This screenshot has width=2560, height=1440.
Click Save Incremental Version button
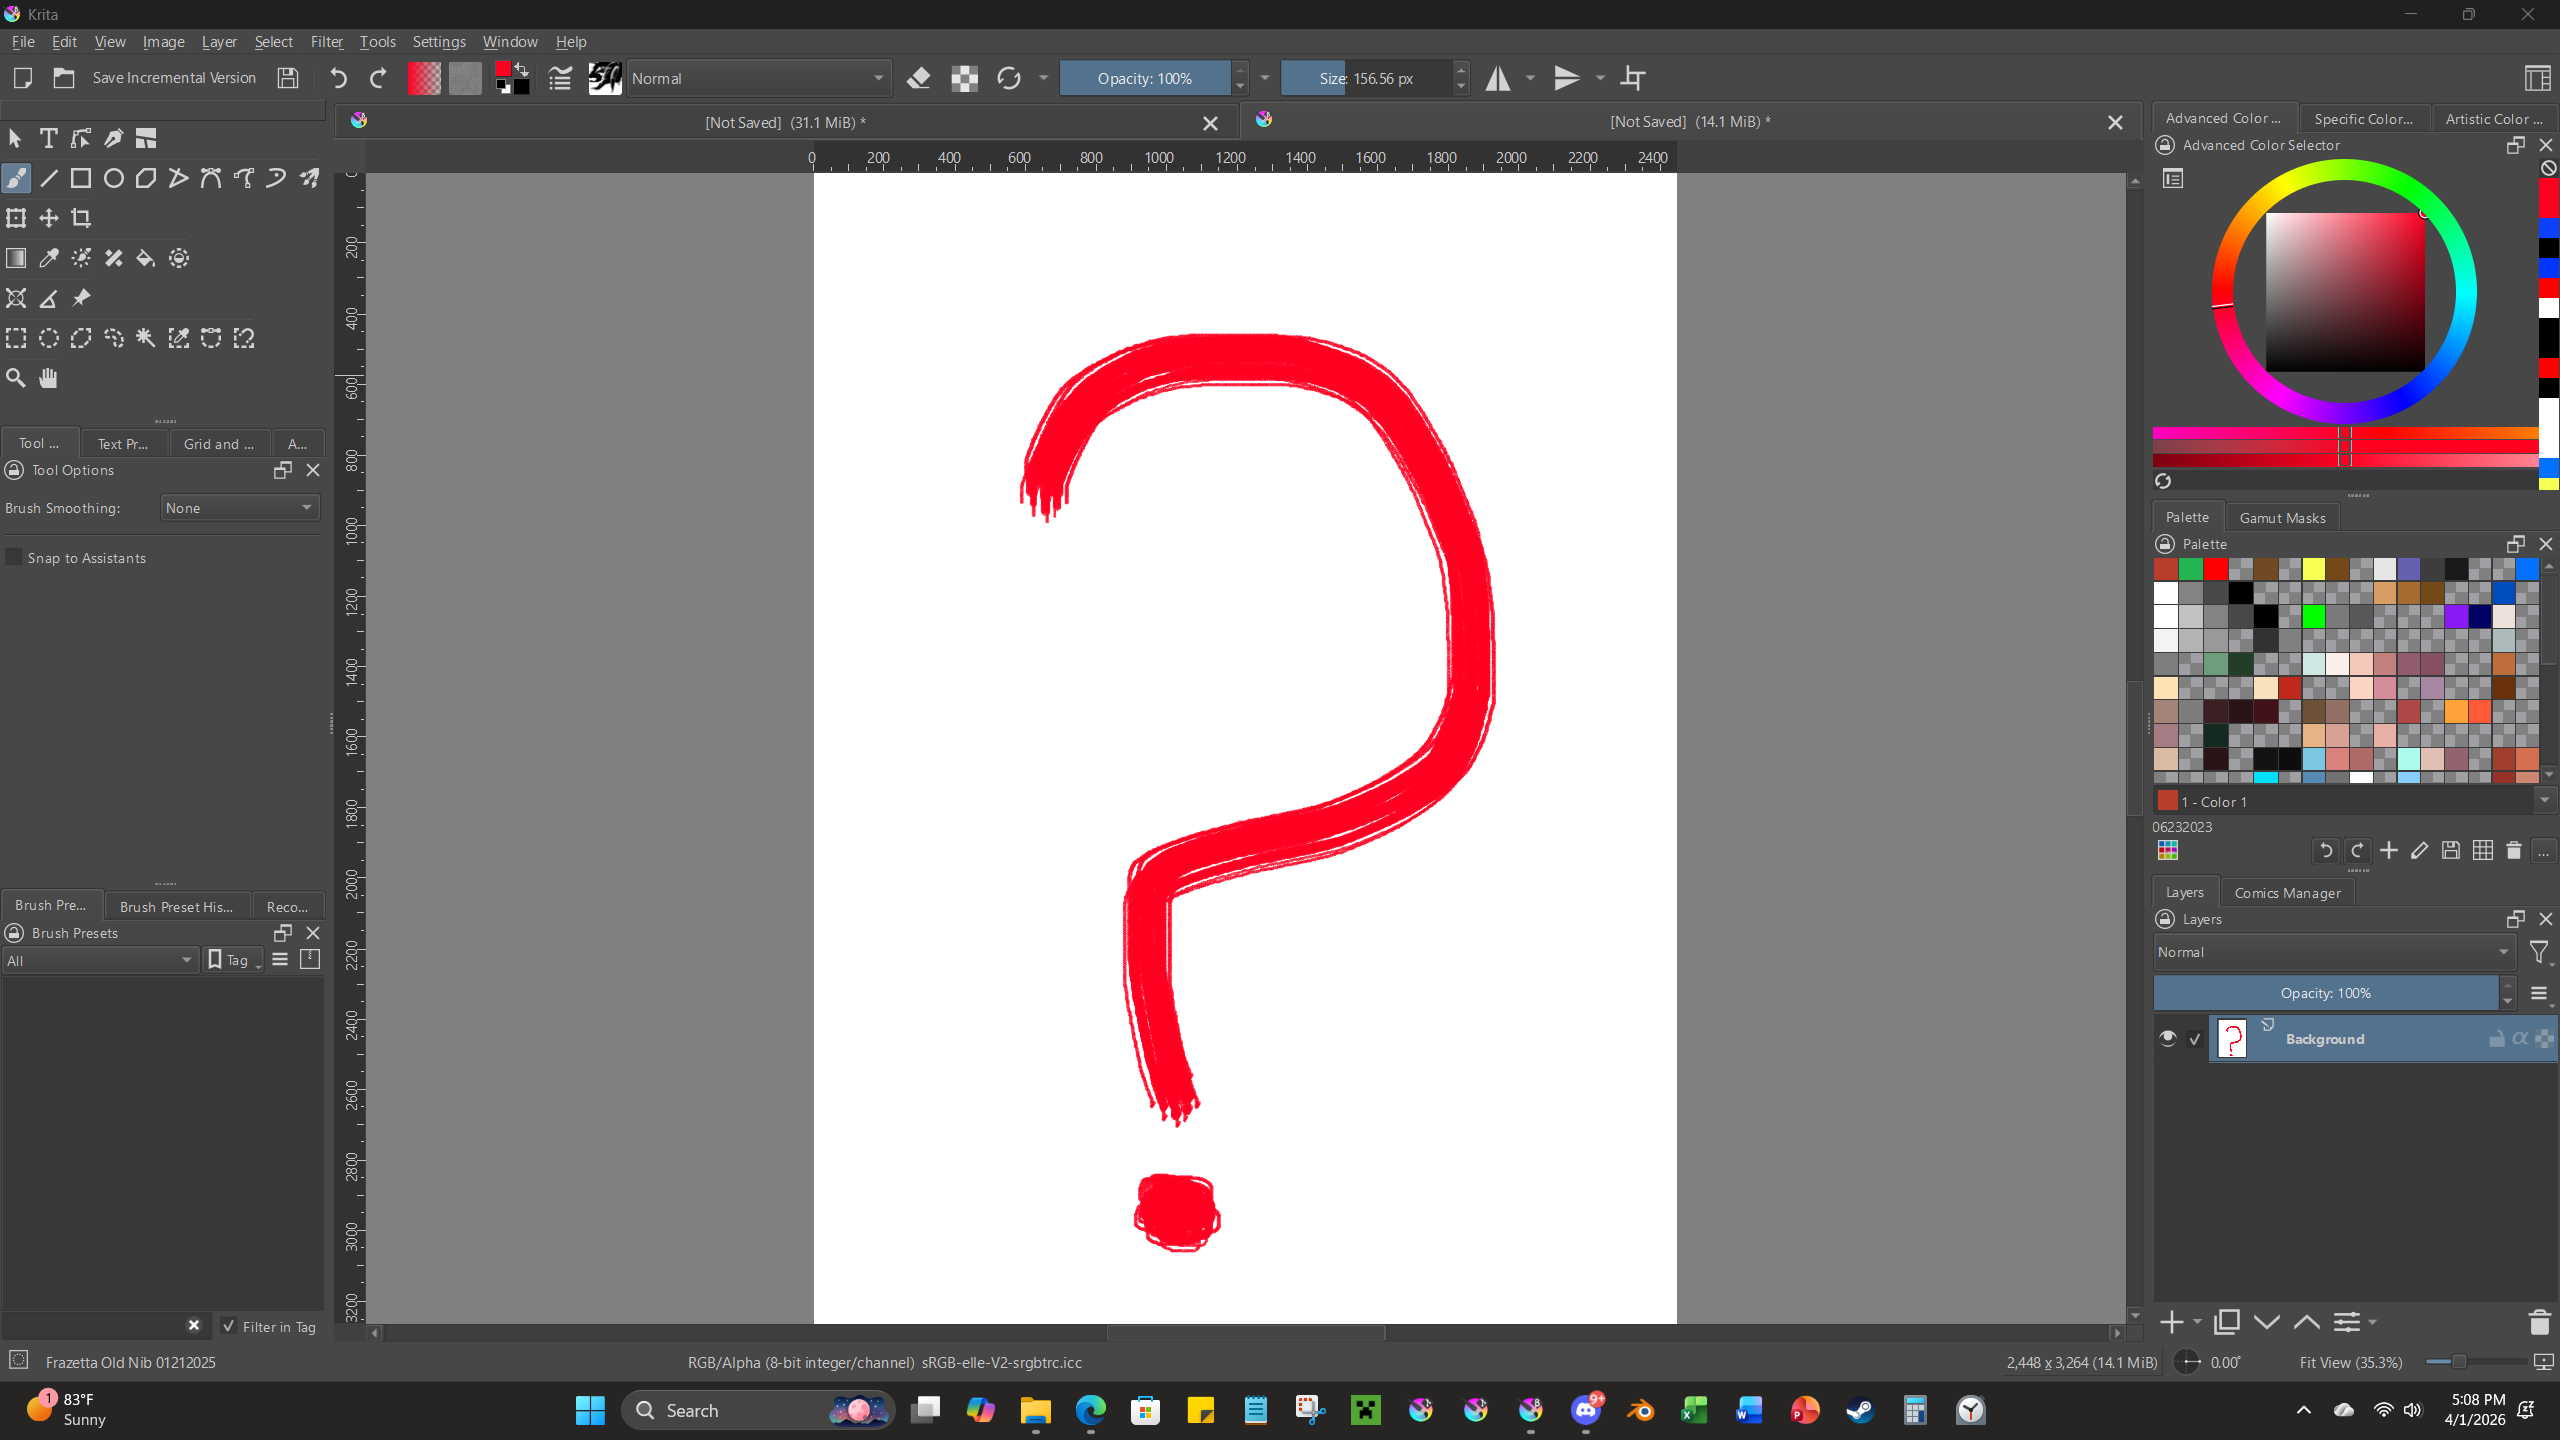174,78
